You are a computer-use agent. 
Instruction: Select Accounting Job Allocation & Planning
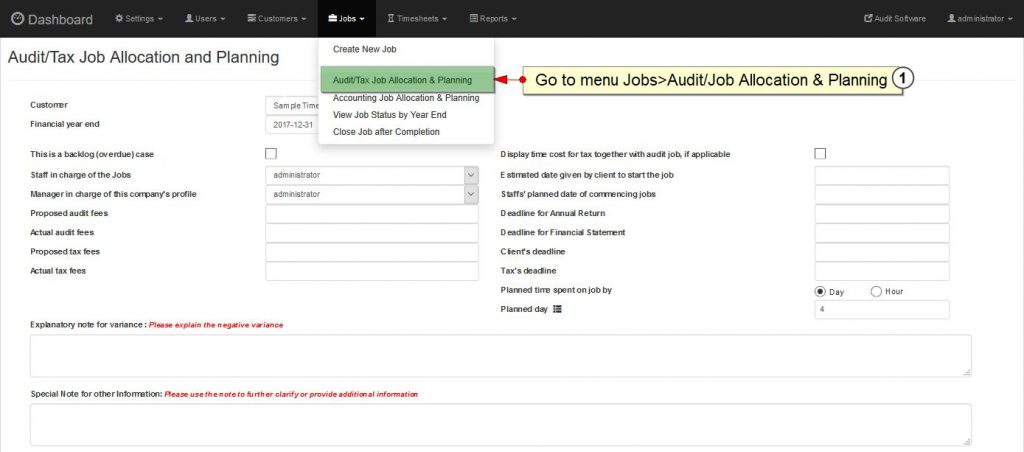[x=406, y=98]
